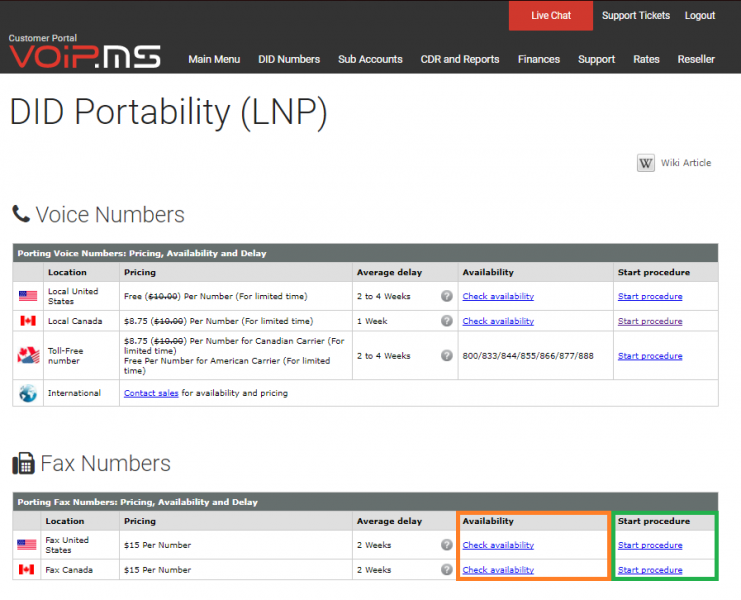Screen dimensions: 741x600
Task: Open the Reseller menu
Action: [696, 59]
